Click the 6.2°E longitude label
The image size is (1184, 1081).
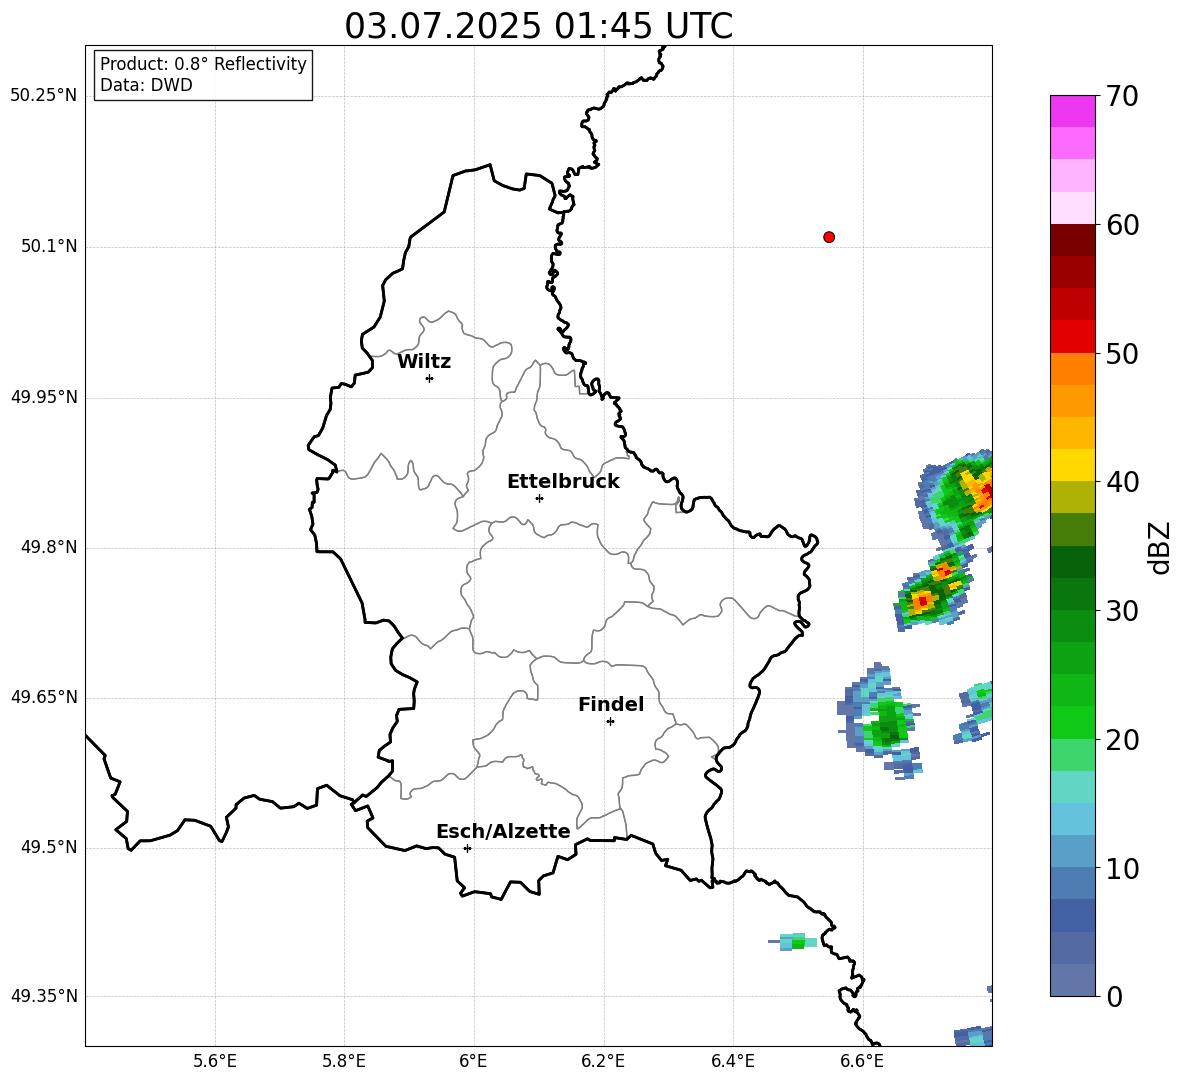603,1061
